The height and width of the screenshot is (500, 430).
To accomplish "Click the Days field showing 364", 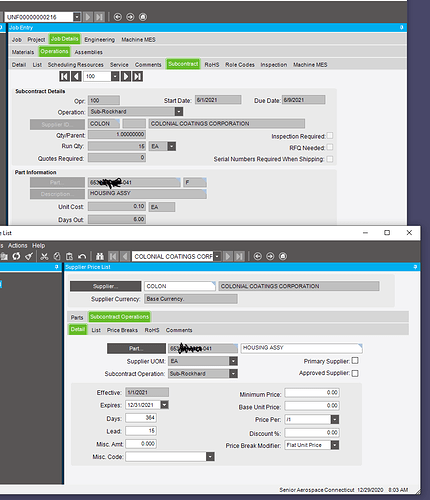I will pyautogui.click(x=141, y=418).
